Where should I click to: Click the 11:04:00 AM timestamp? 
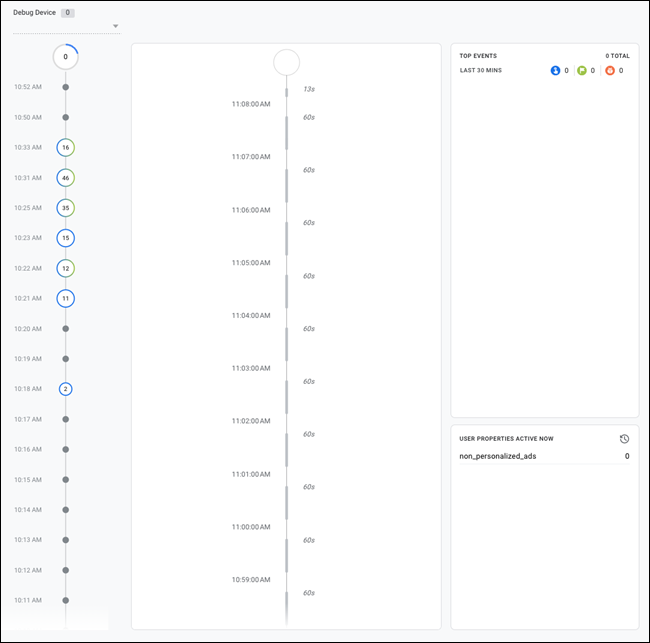click(x=251, y=315)
